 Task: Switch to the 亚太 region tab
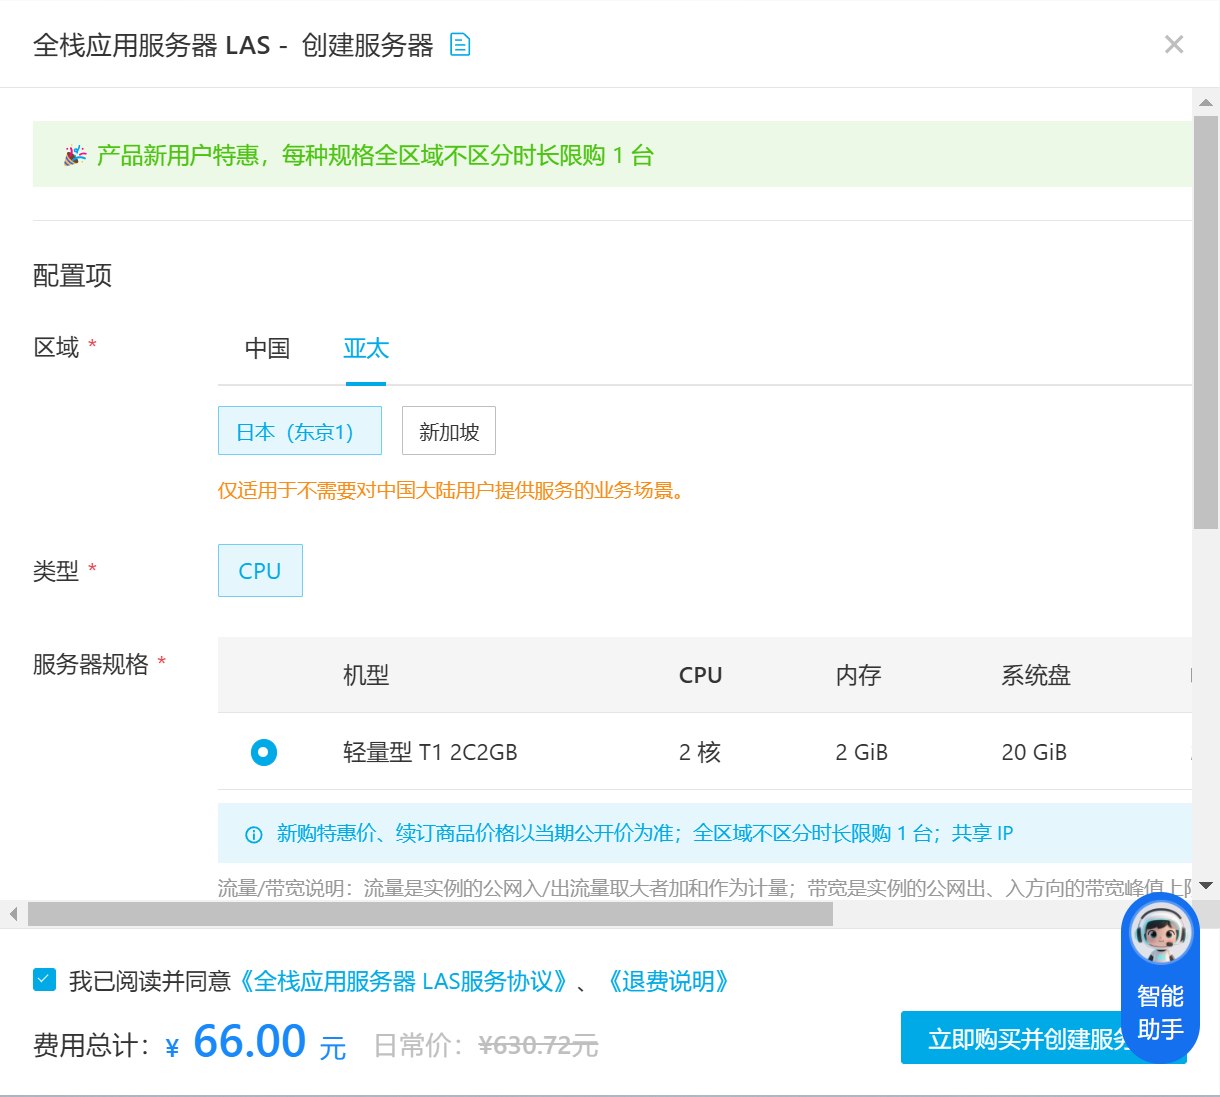(366, 348)
